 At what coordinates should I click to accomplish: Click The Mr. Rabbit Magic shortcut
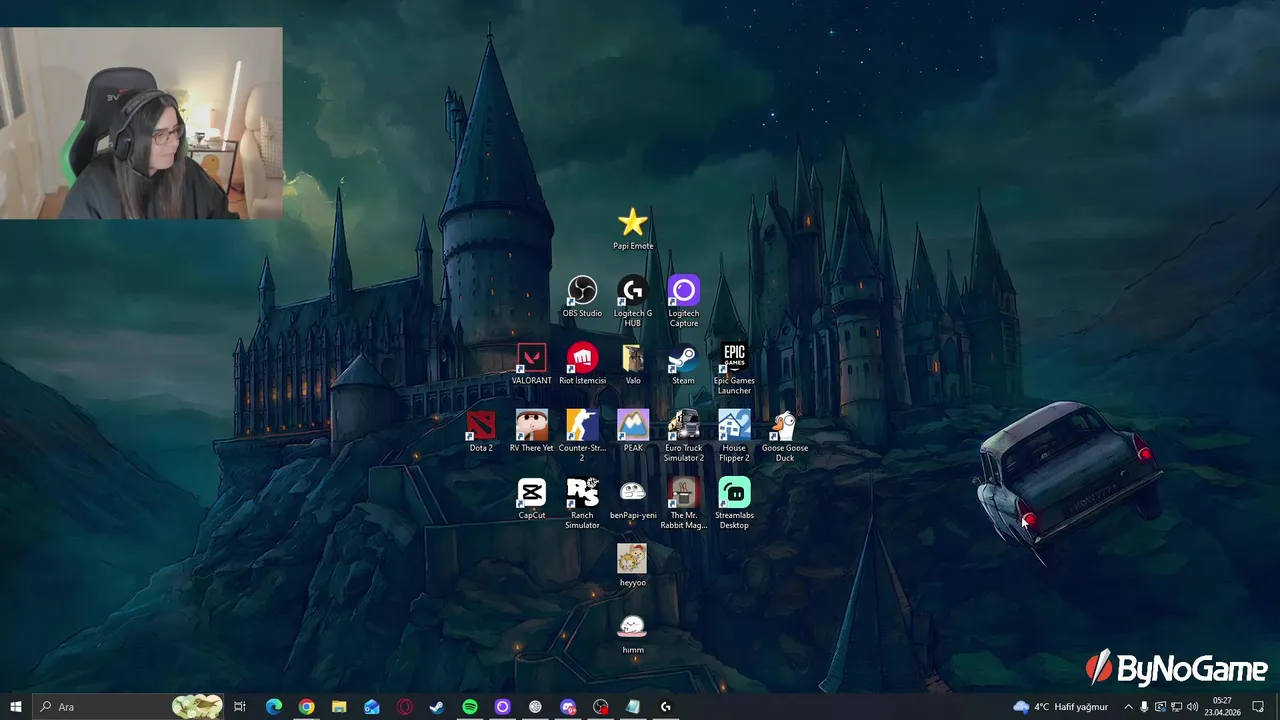pyautogui.click(x=684, y=503)
